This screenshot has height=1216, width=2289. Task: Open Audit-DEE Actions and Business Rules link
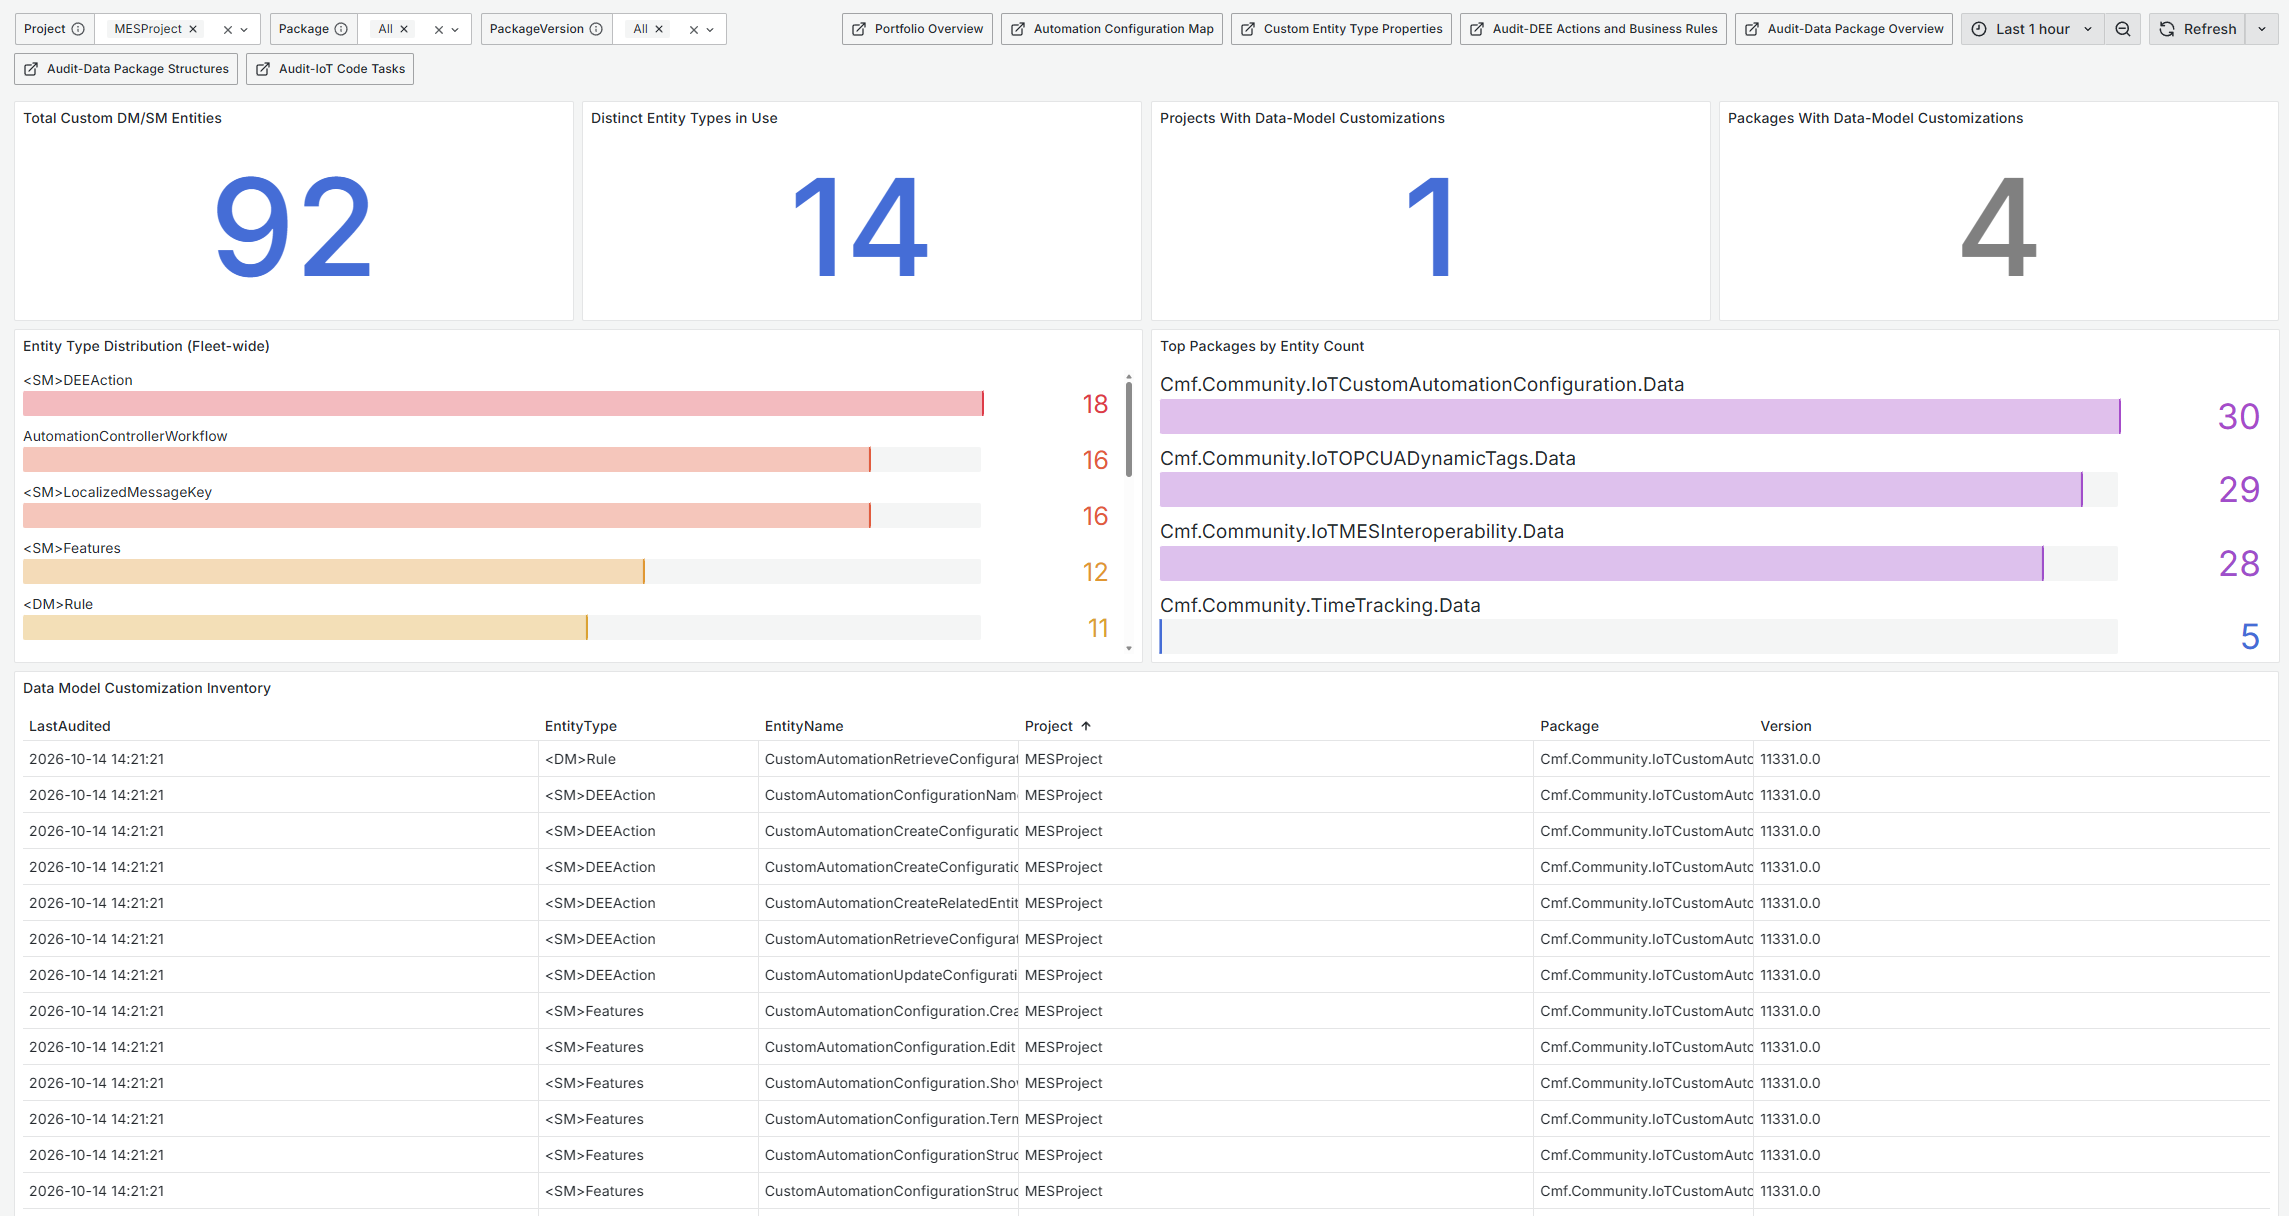click(x=1593, y=29)
